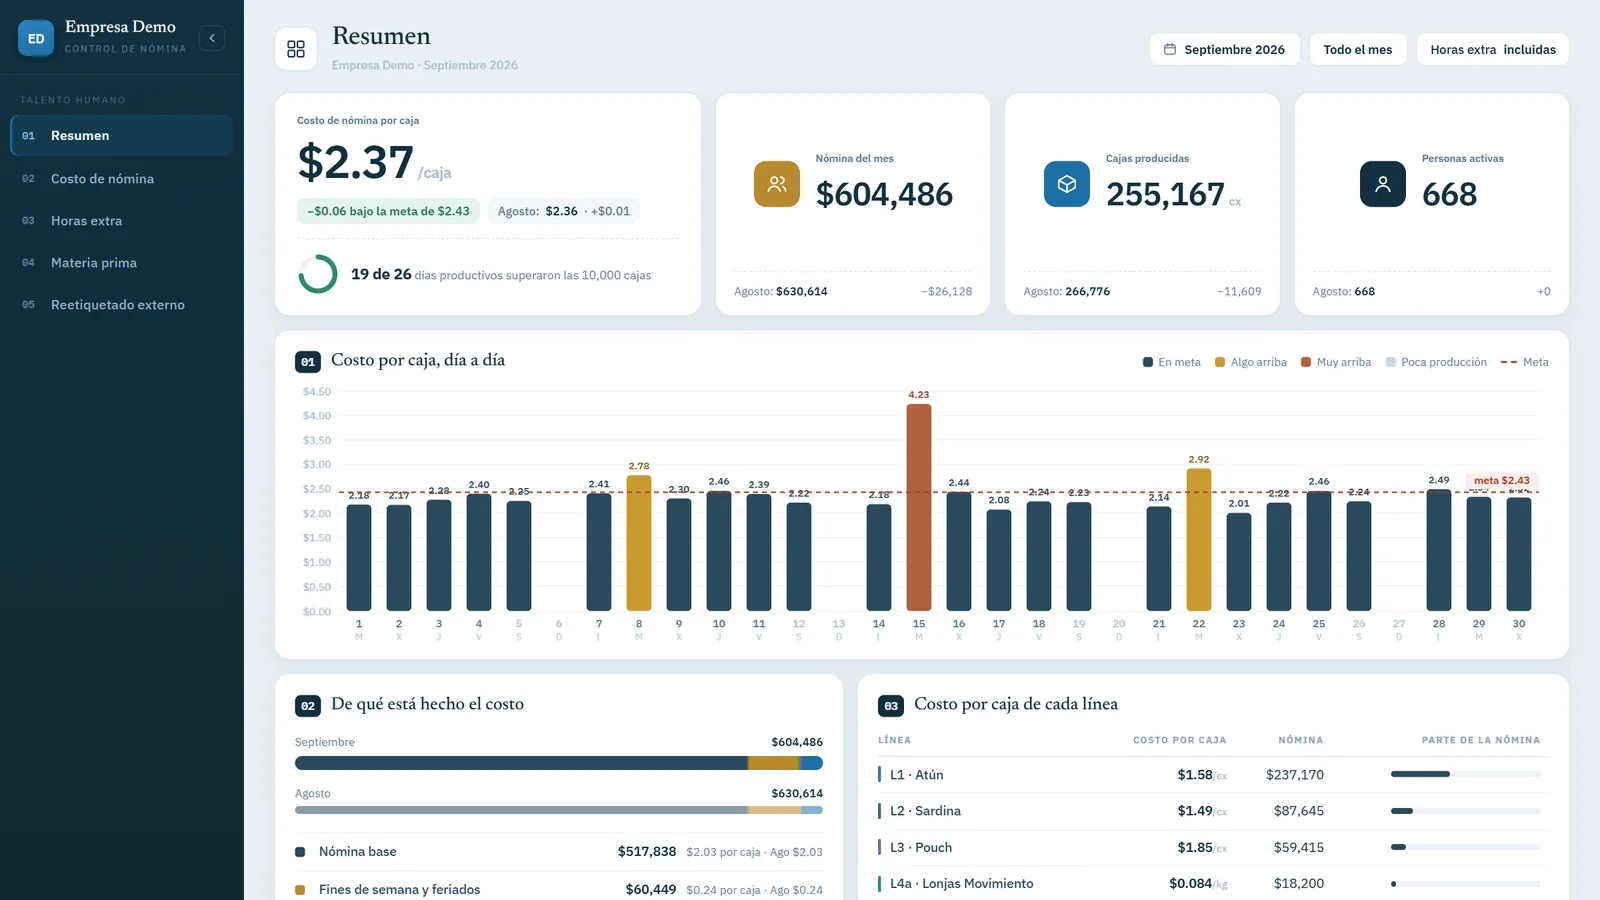Image resolution: width=1600 pixels, height=900 pixels.
Task: Click the people icon on Nómina del mes
Action: coord(777,184)
